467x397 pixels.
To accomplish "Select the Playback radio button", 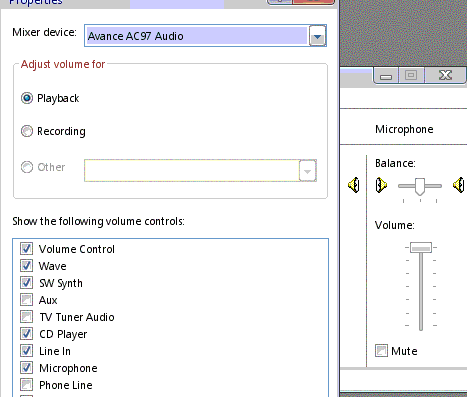I will [x=27, y=98].
